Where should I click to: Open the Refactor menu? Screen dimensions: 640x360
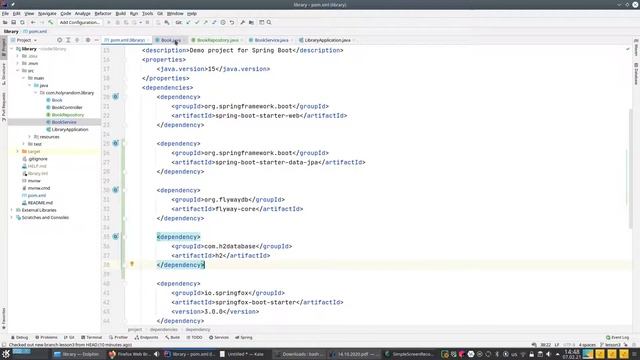103,13
